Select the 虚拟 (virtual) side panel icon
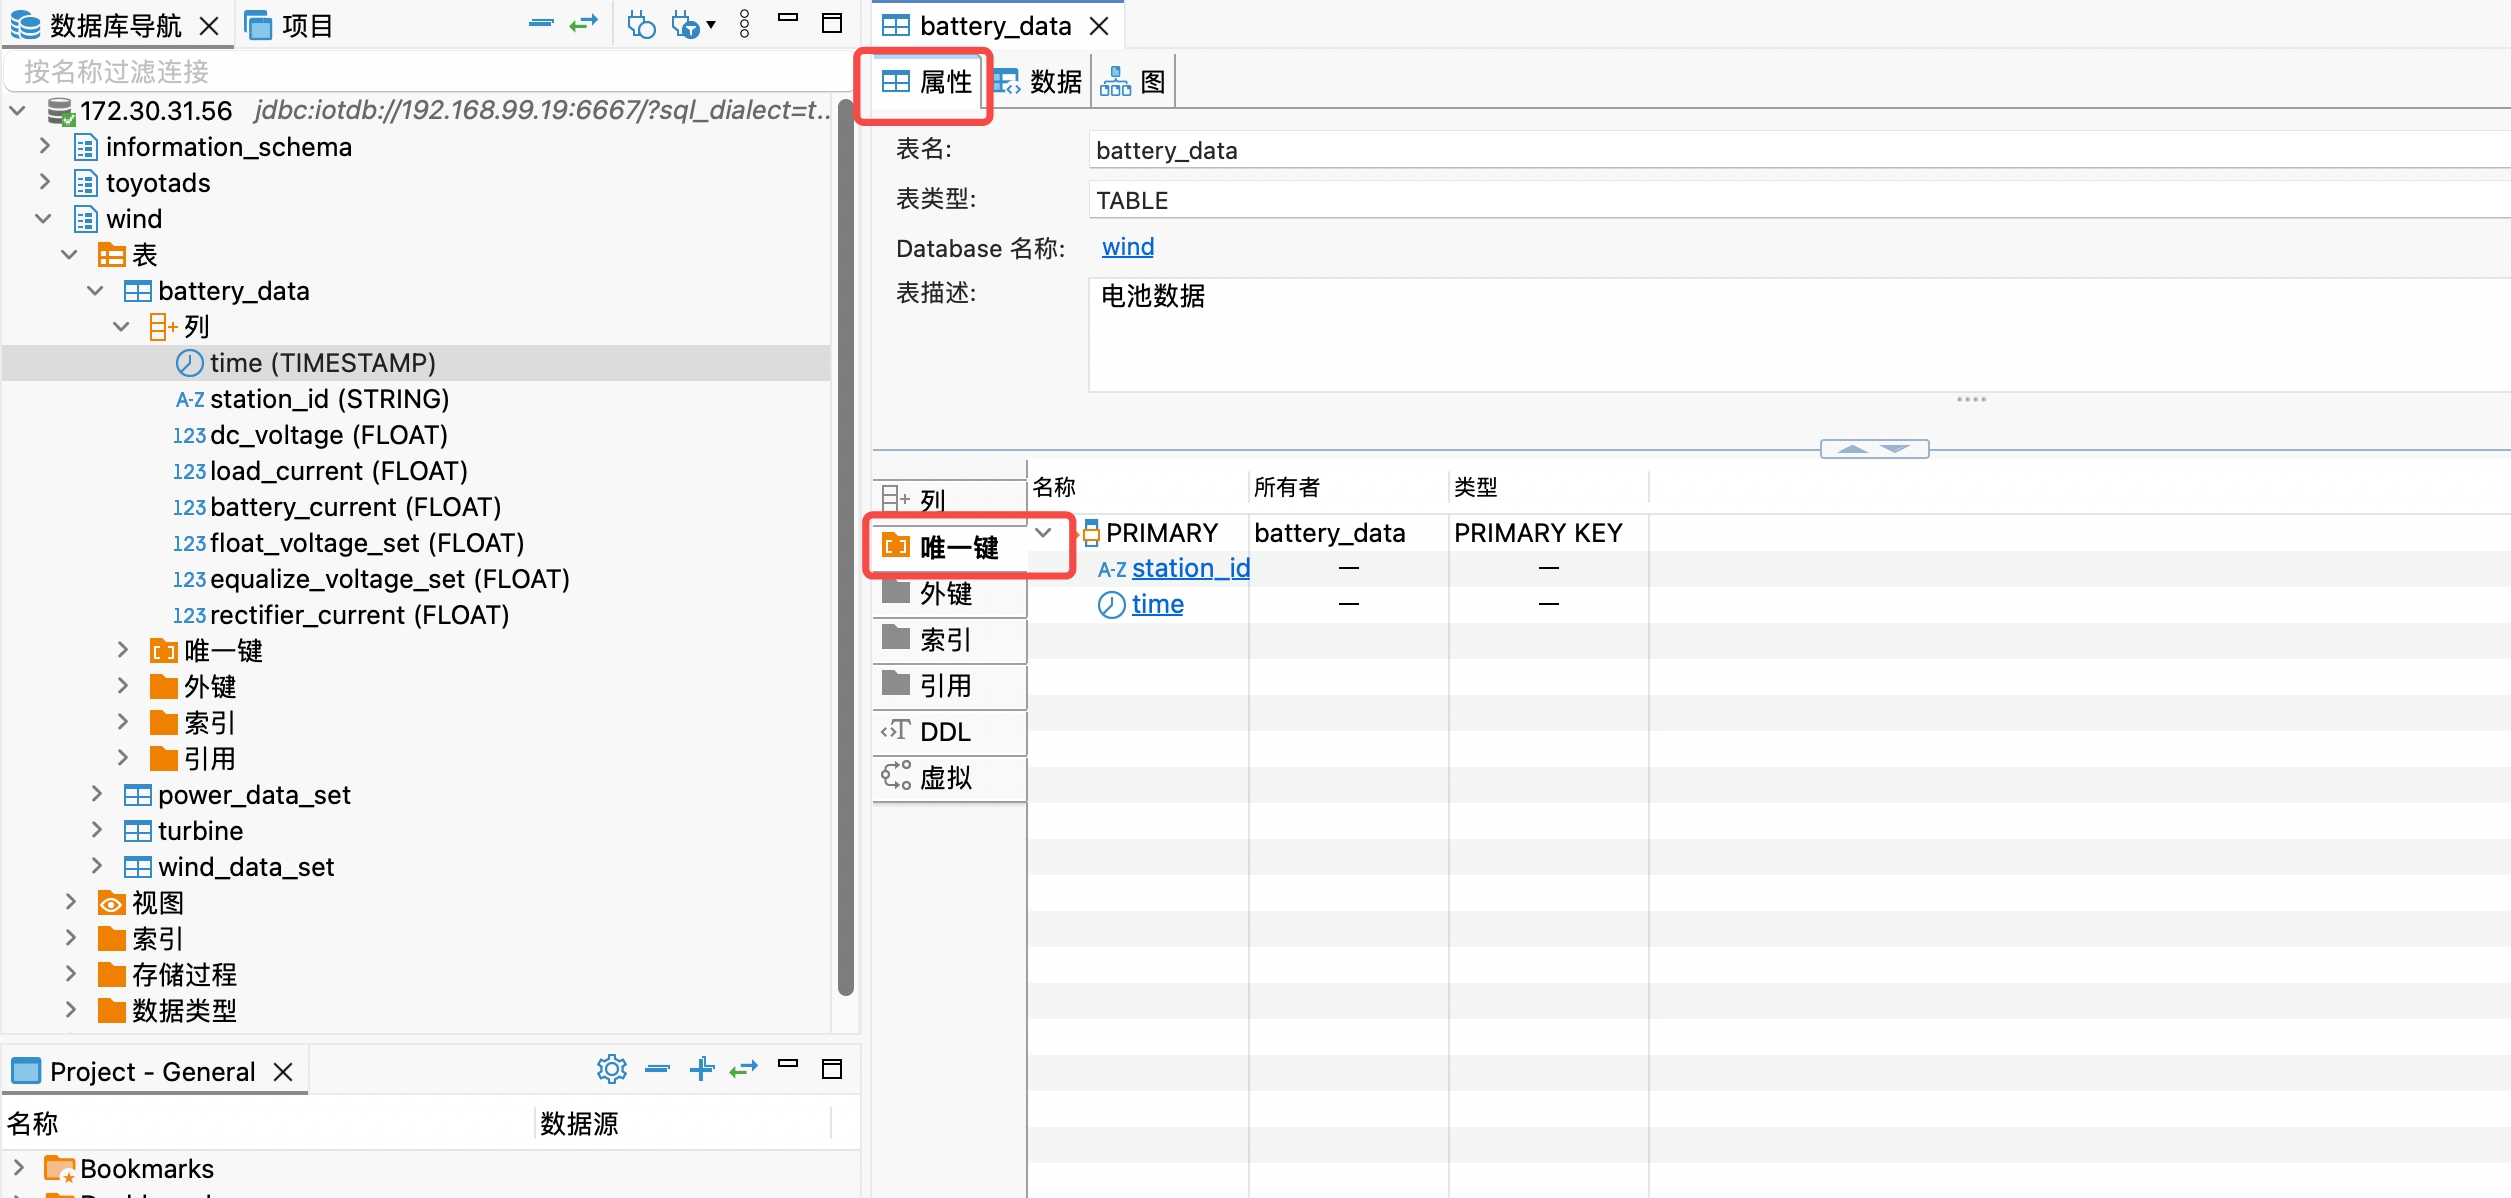The height and width of the screenshot is (1198, 2511). pos(944,778)
